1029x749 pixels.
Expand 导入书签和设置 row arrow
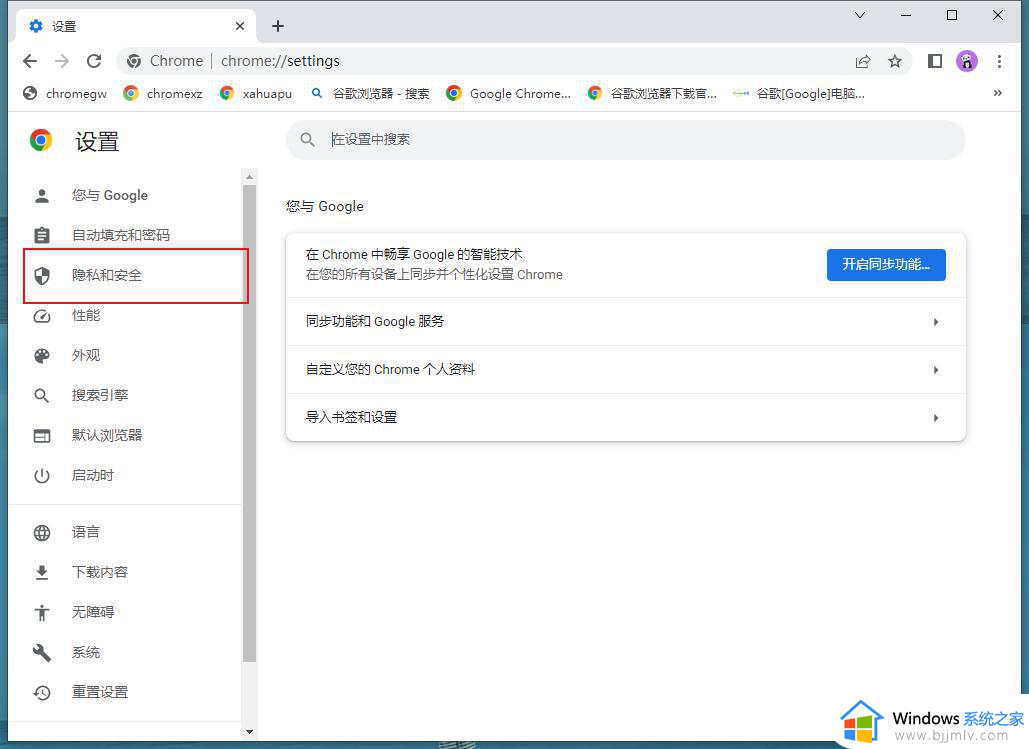(936, 417)
